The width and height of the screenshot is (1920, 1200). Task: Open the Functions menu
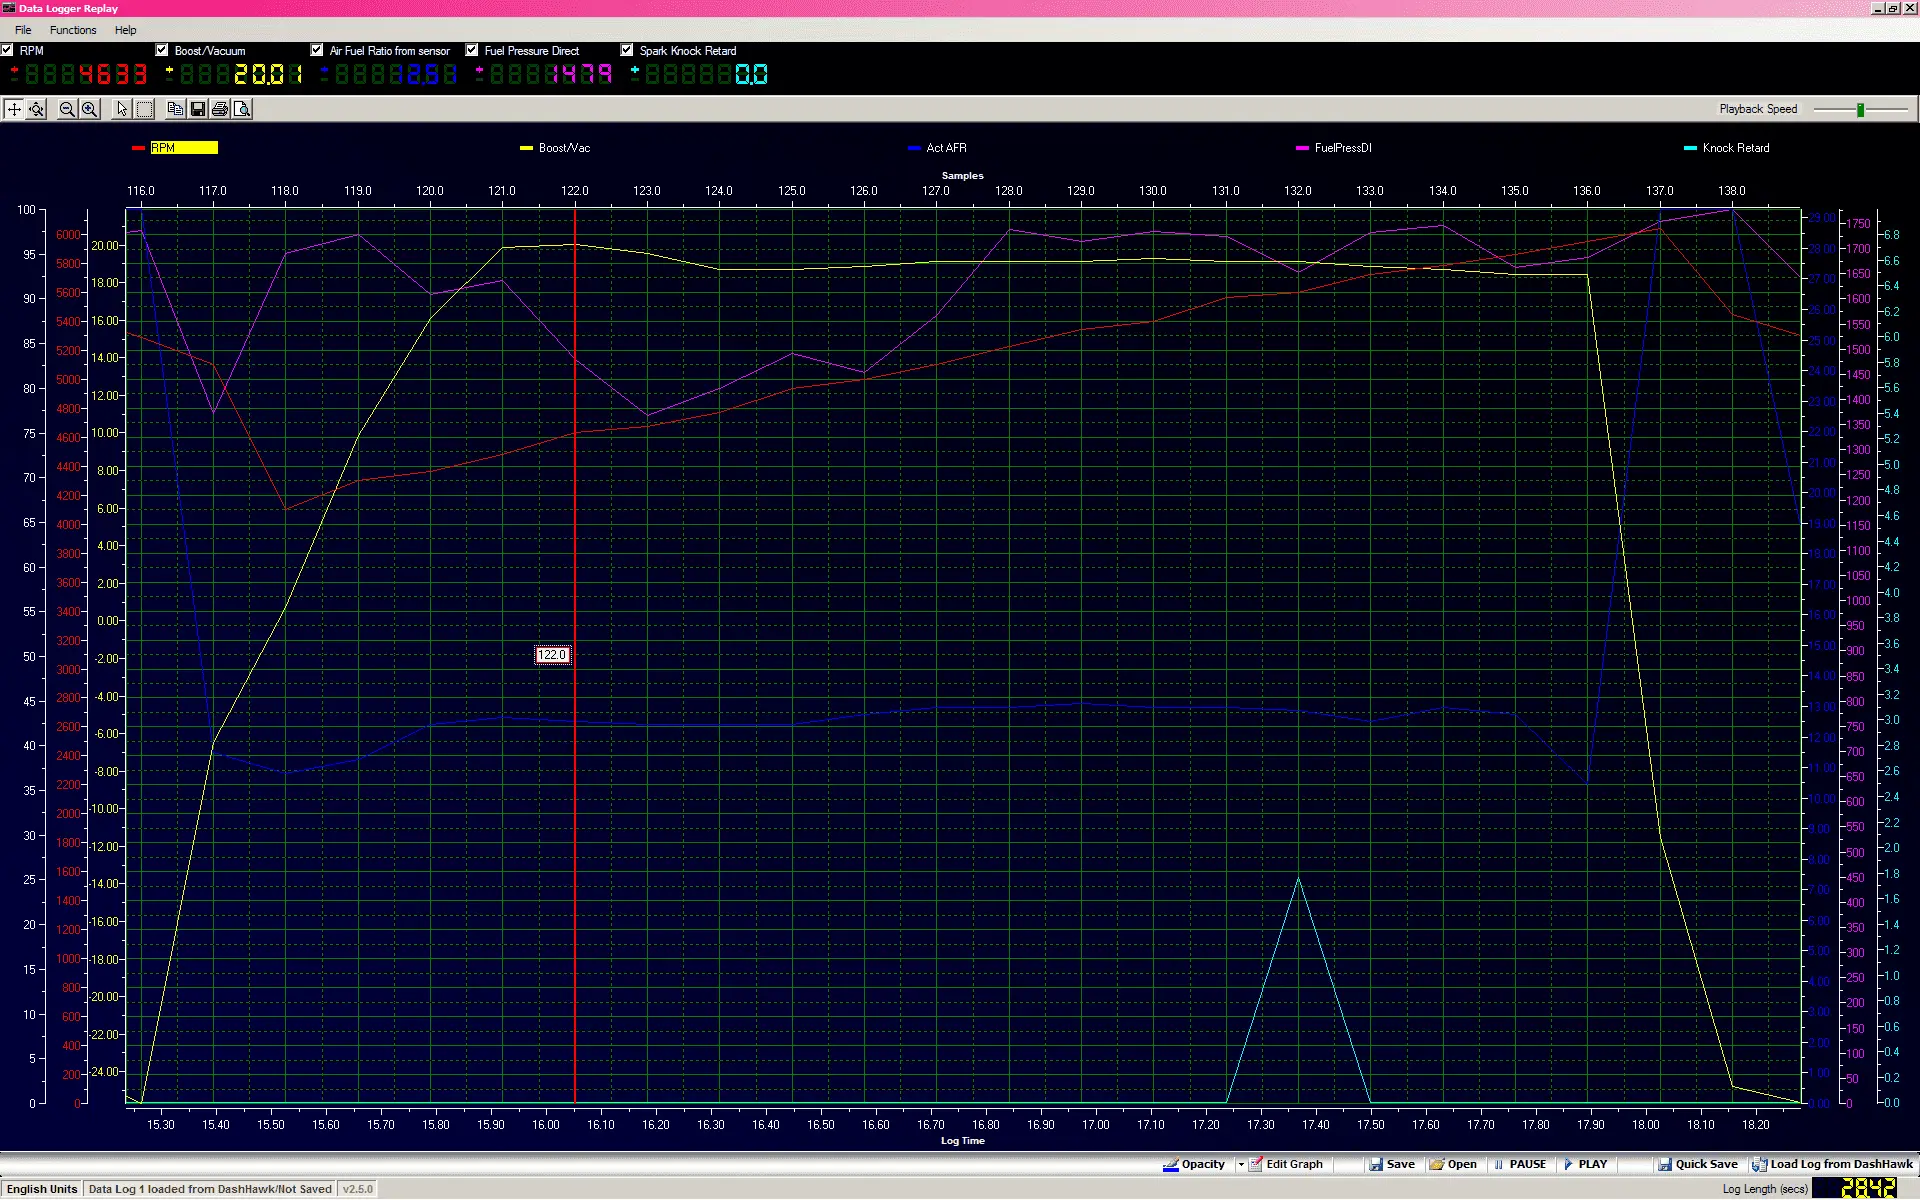pyautogui.click(x=73, y=30)
